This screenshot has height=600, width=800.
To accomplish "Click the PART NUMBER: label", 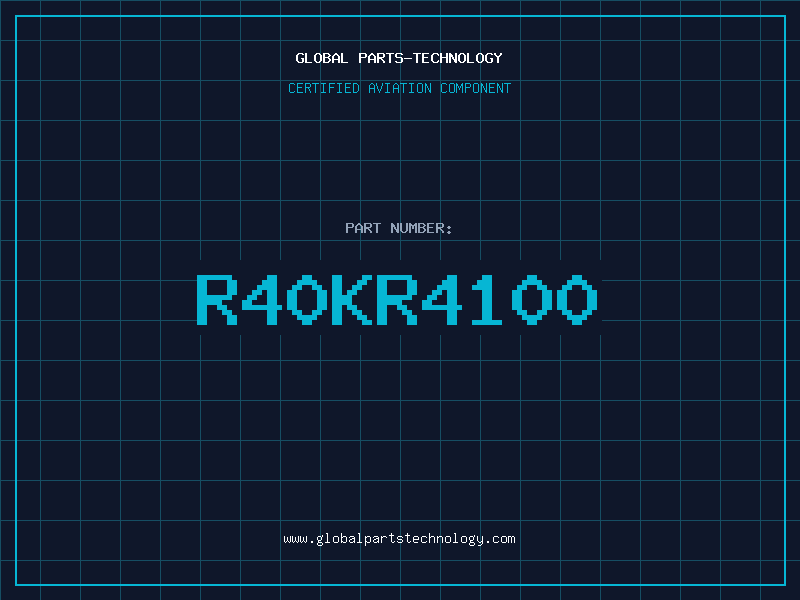I will pyautogui.click(x=398, y=228).
